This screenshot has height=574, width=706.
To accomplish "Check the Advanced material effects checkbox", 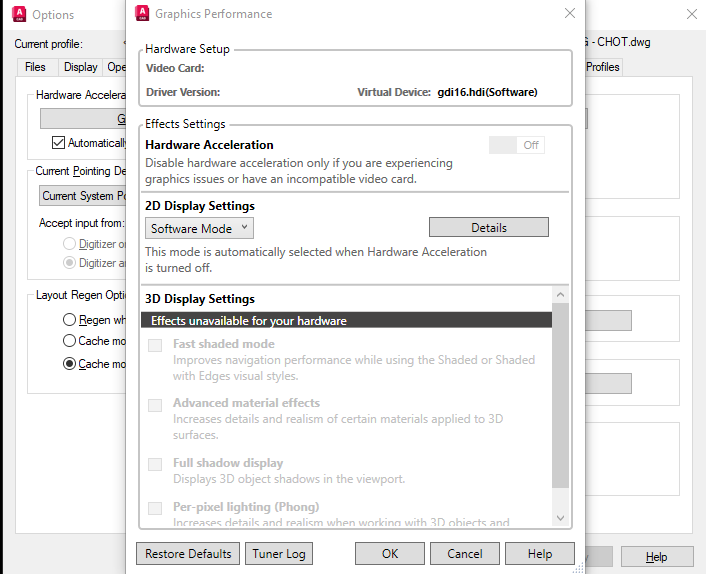I will 155,405.
